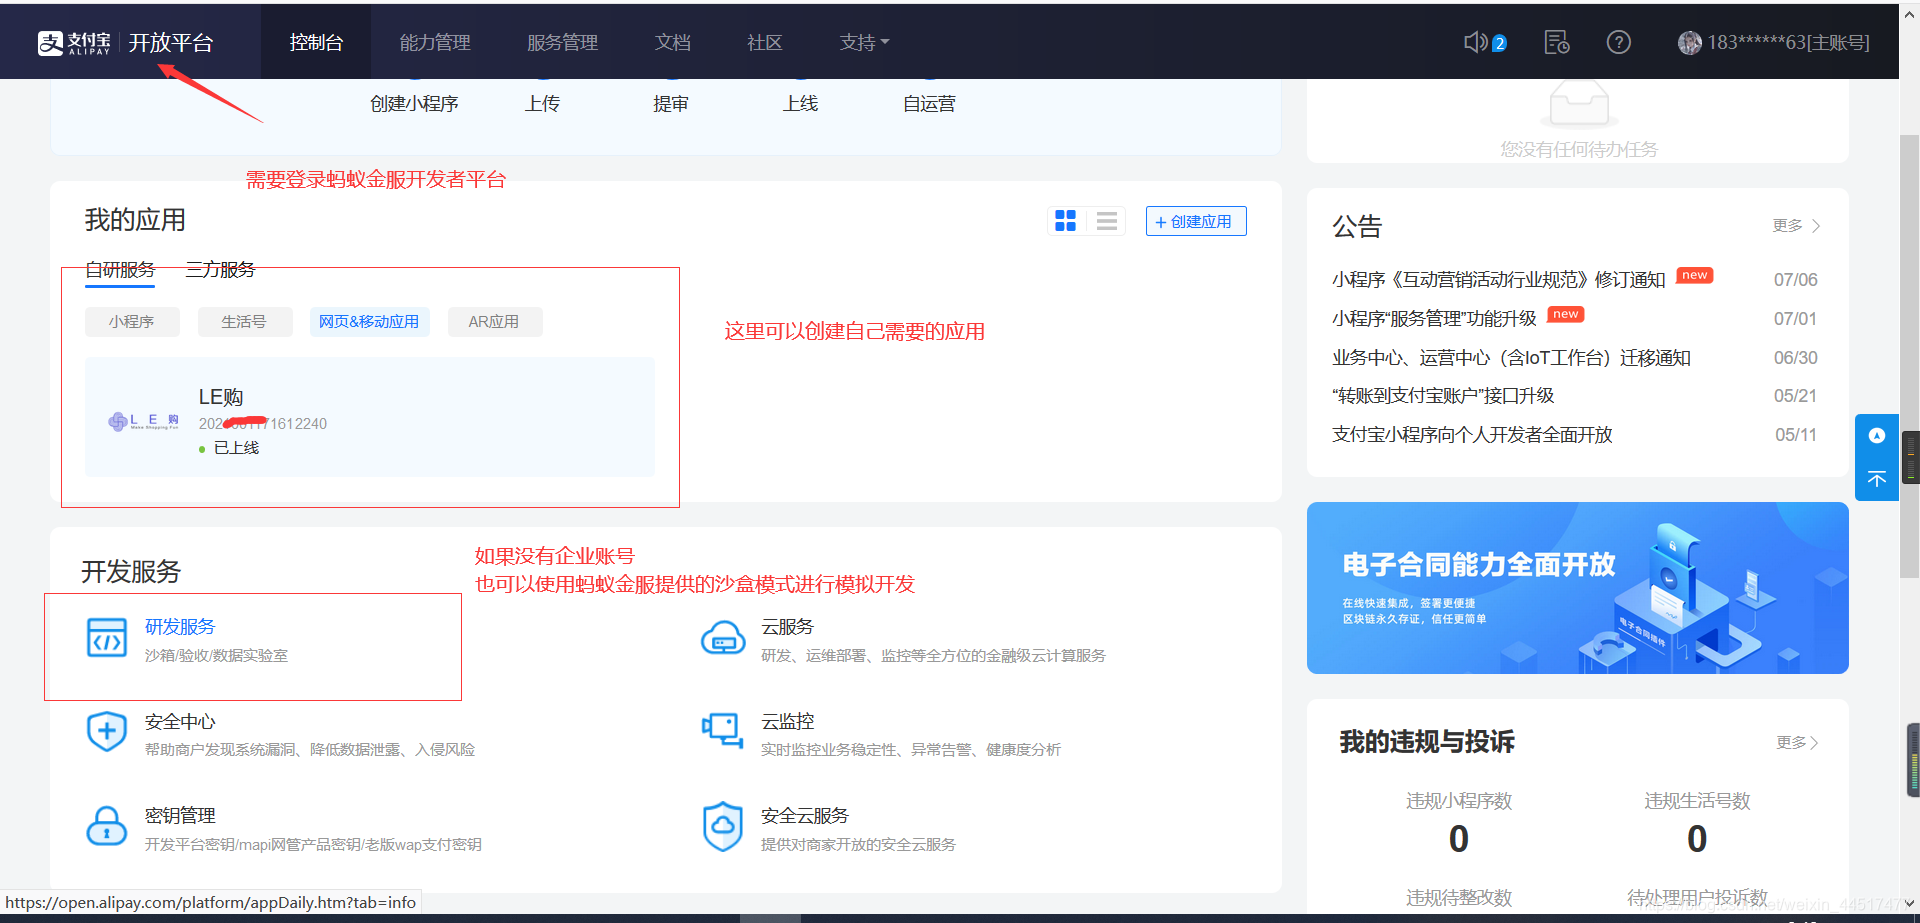Switch to list view of apps
The height and width of the screenshot is (923, 1920).
click(x=1106, y=221)
